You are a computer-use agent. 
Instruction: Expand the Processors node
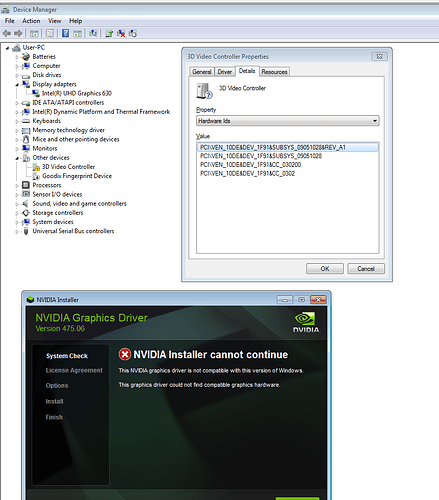click(17, 185)
